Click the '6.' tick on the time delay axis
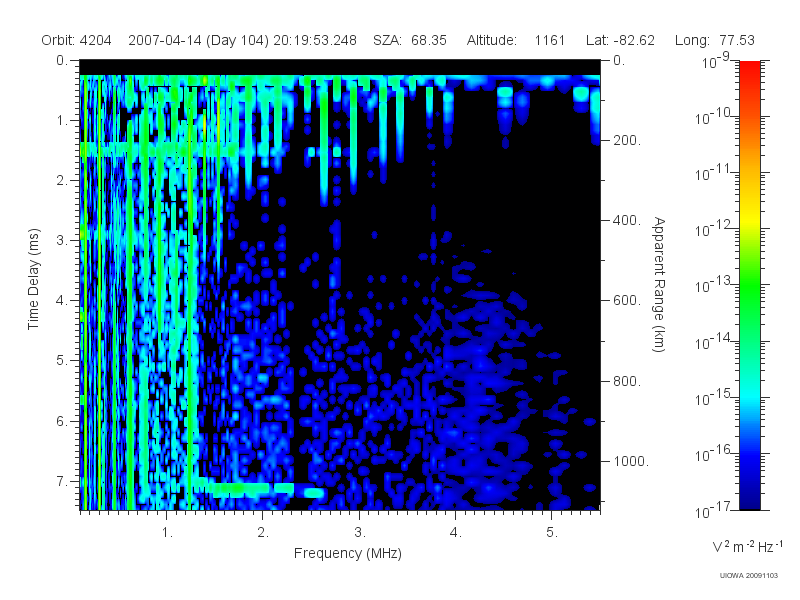Image resolution: width=800 pixels, height=600 pixels. pyautogui.click(x=62, y=421)
